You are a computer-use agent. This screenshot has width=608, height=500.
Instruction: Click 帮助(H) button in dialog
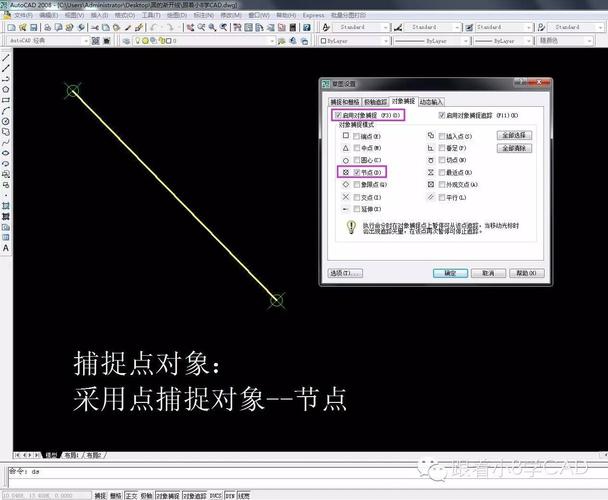tap(527, 273)
